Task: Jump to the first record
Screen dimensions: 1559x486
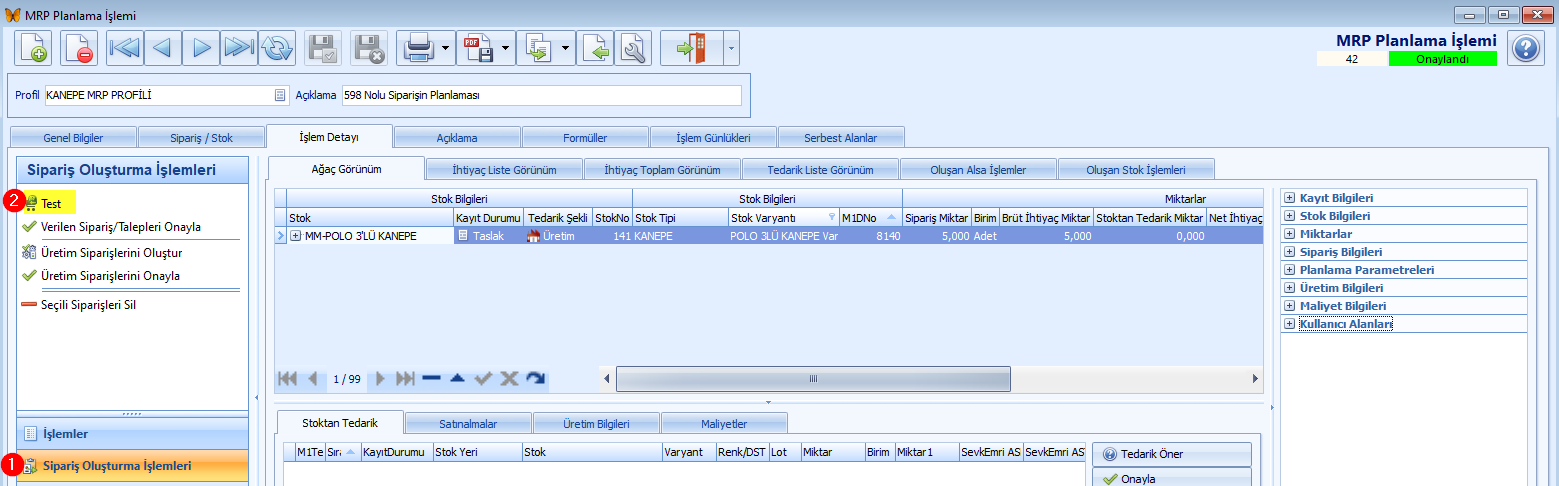Action: tap(125, 48)
